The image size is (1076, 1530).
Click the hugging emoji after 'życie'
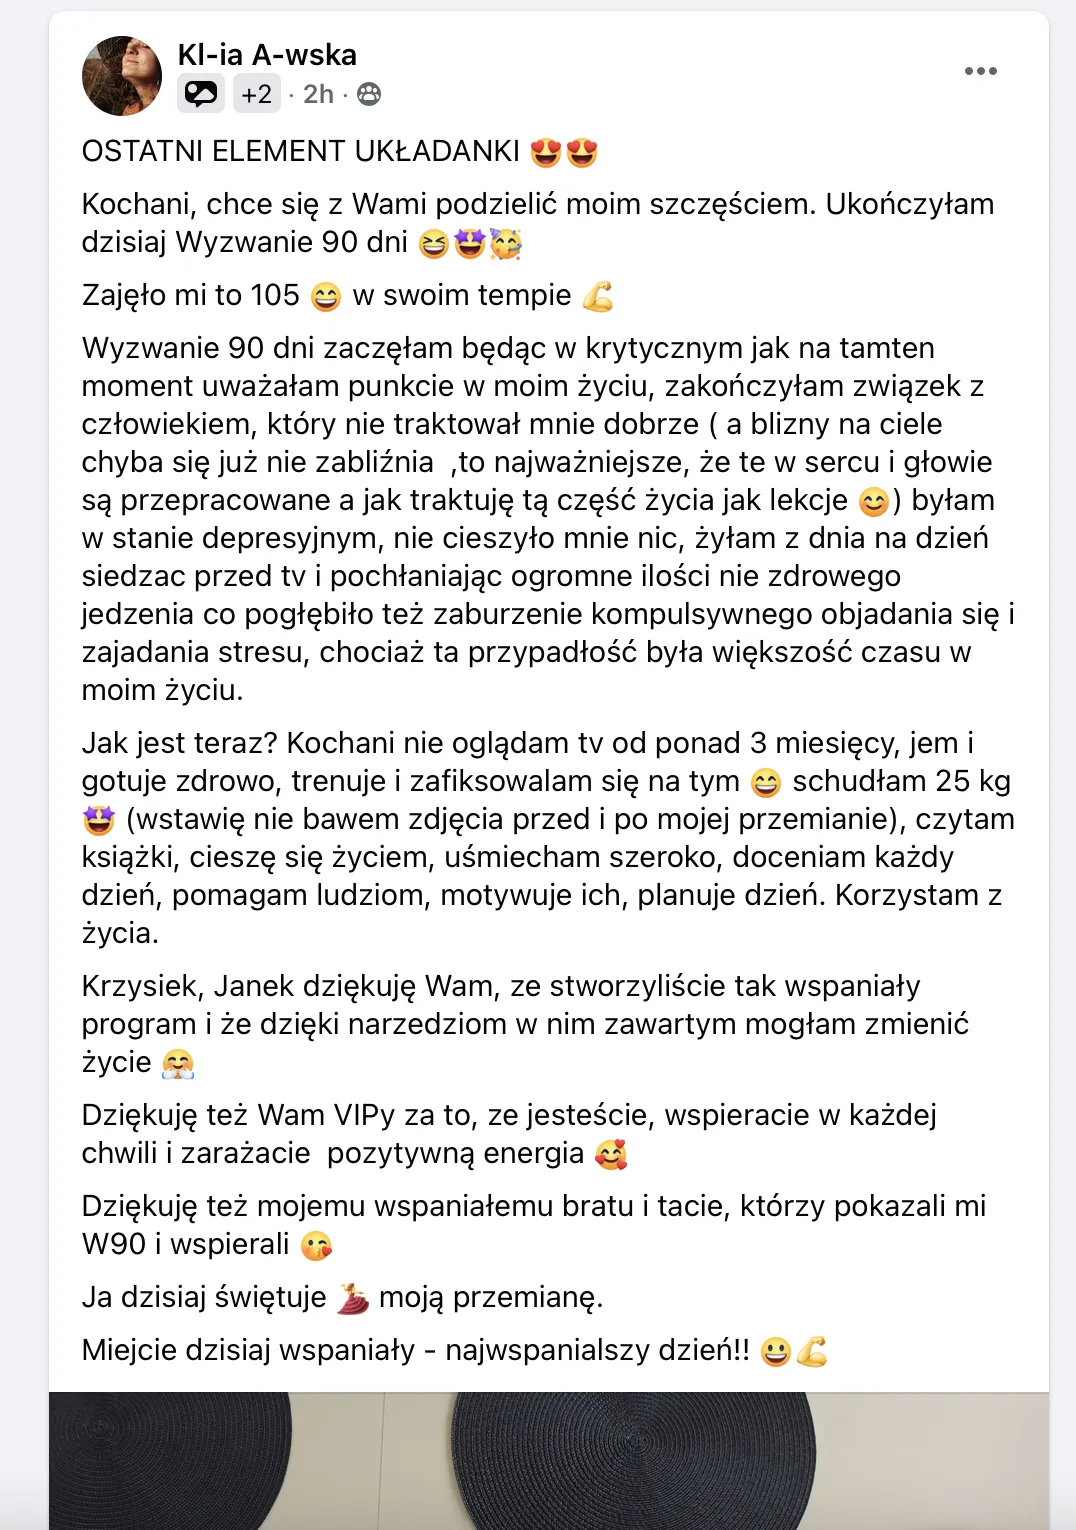coord(178,1063)
